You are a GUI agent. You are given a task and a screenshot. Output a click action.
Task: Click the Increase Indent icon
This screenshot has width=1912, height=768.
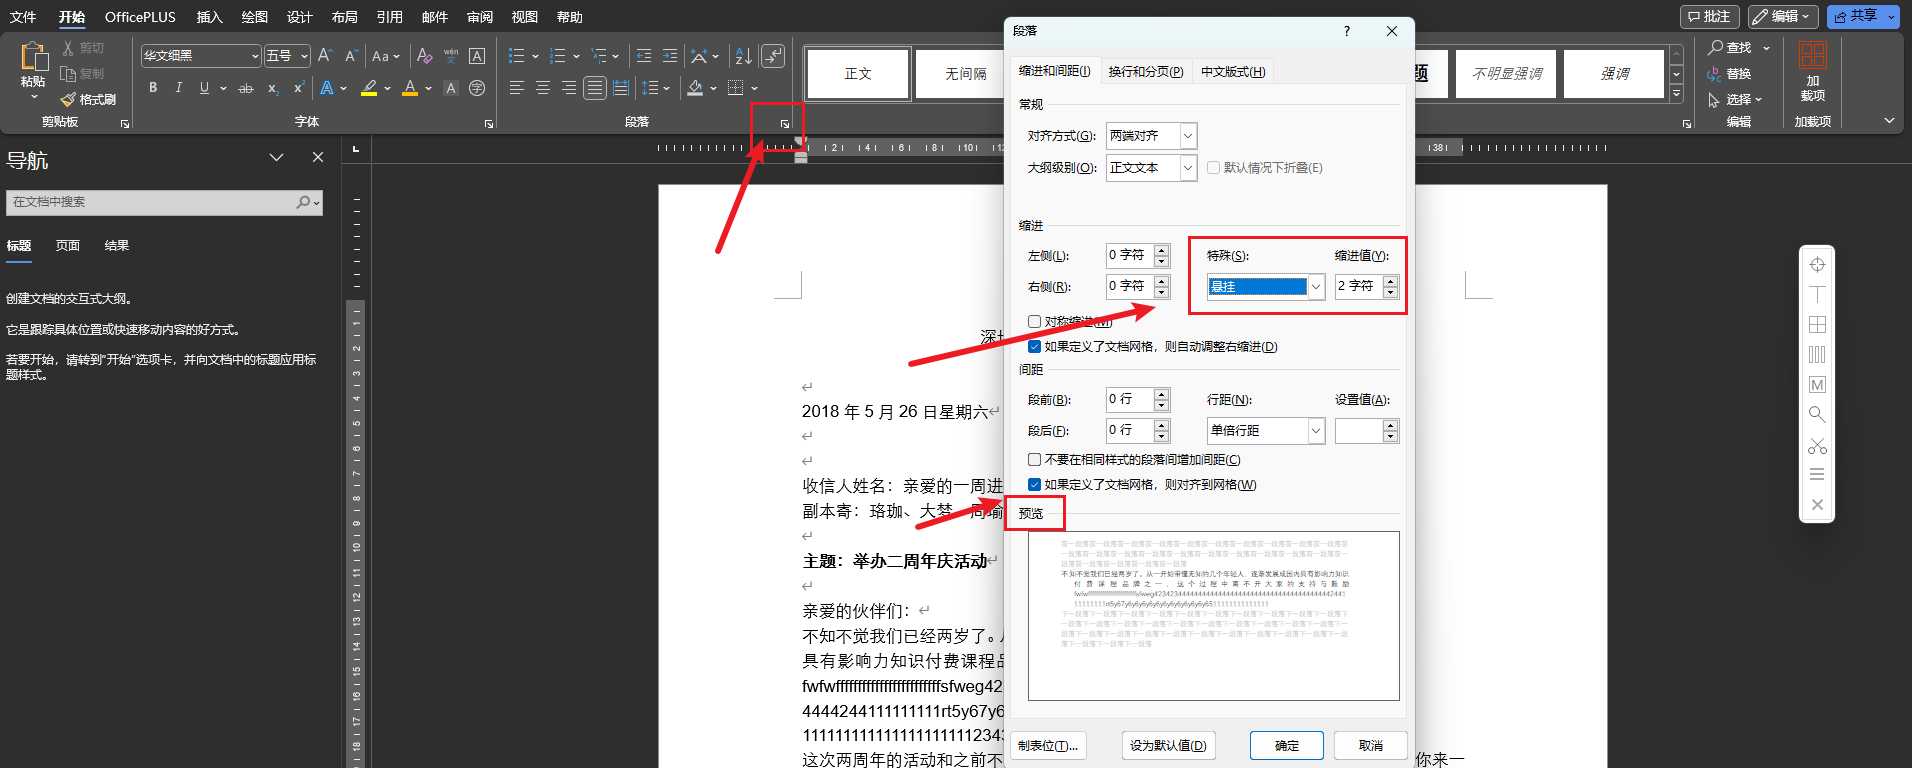pos(670,56)
